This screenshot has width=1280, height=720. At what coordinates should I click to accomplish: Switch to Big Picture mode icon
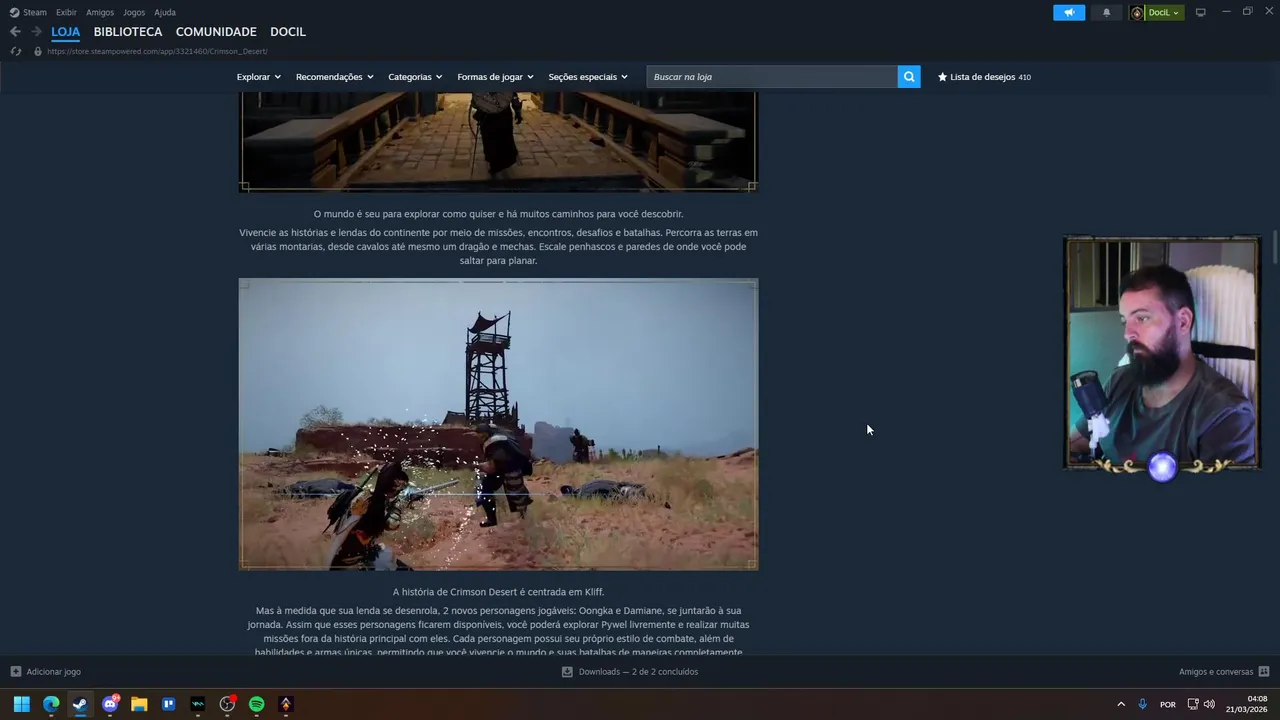1201,12
